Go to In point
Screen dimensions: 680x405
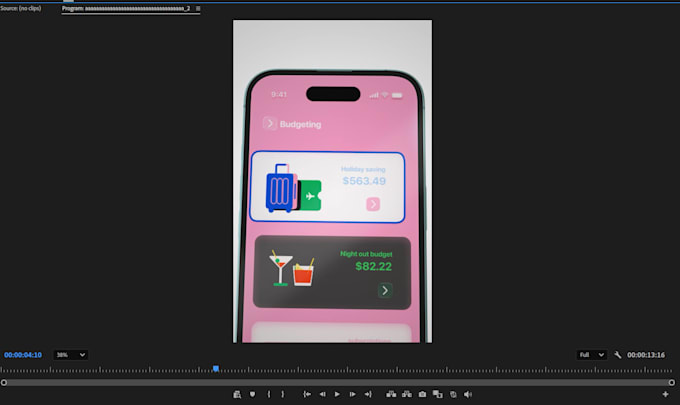pyautogui.click(x=307, y=394)
